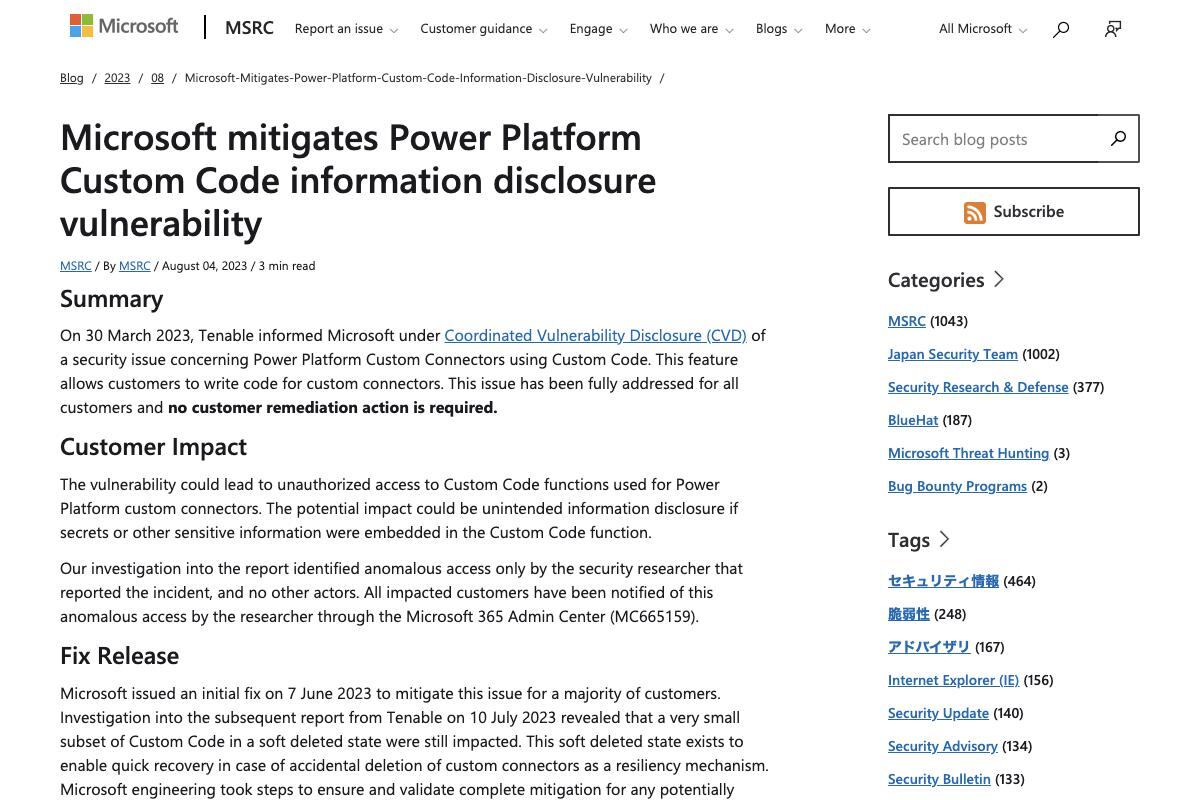Screen dimensions: 1200x800
Task: Open Microsoft Threat Hunting category
Action: coord(968,453)
